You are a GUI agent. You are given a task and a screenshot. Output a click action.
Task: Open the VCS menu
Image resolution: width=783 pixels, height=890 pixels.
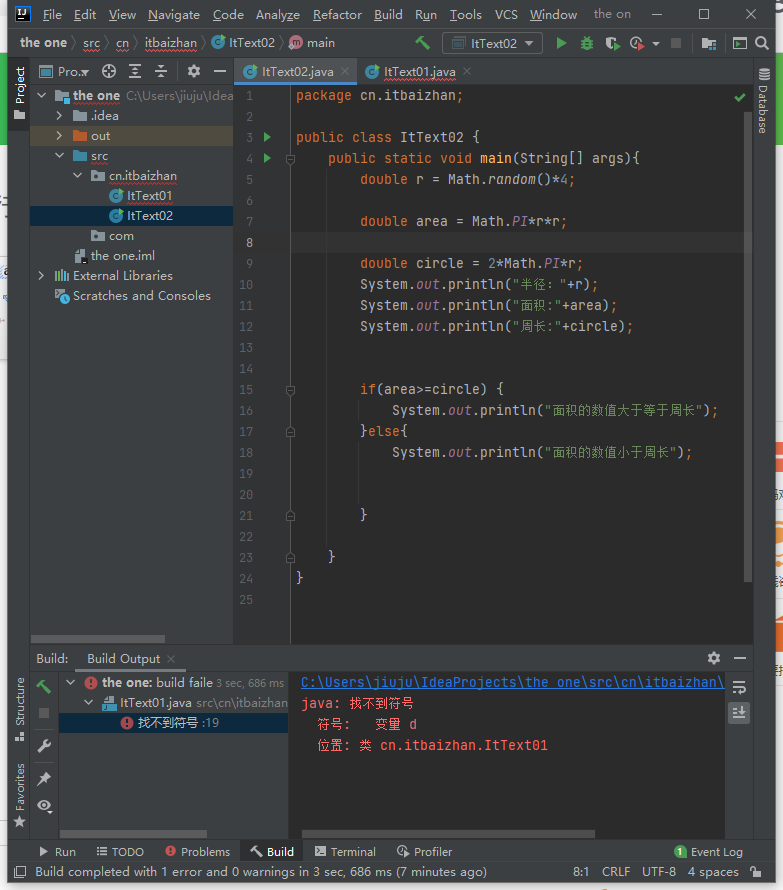[506, 15]
